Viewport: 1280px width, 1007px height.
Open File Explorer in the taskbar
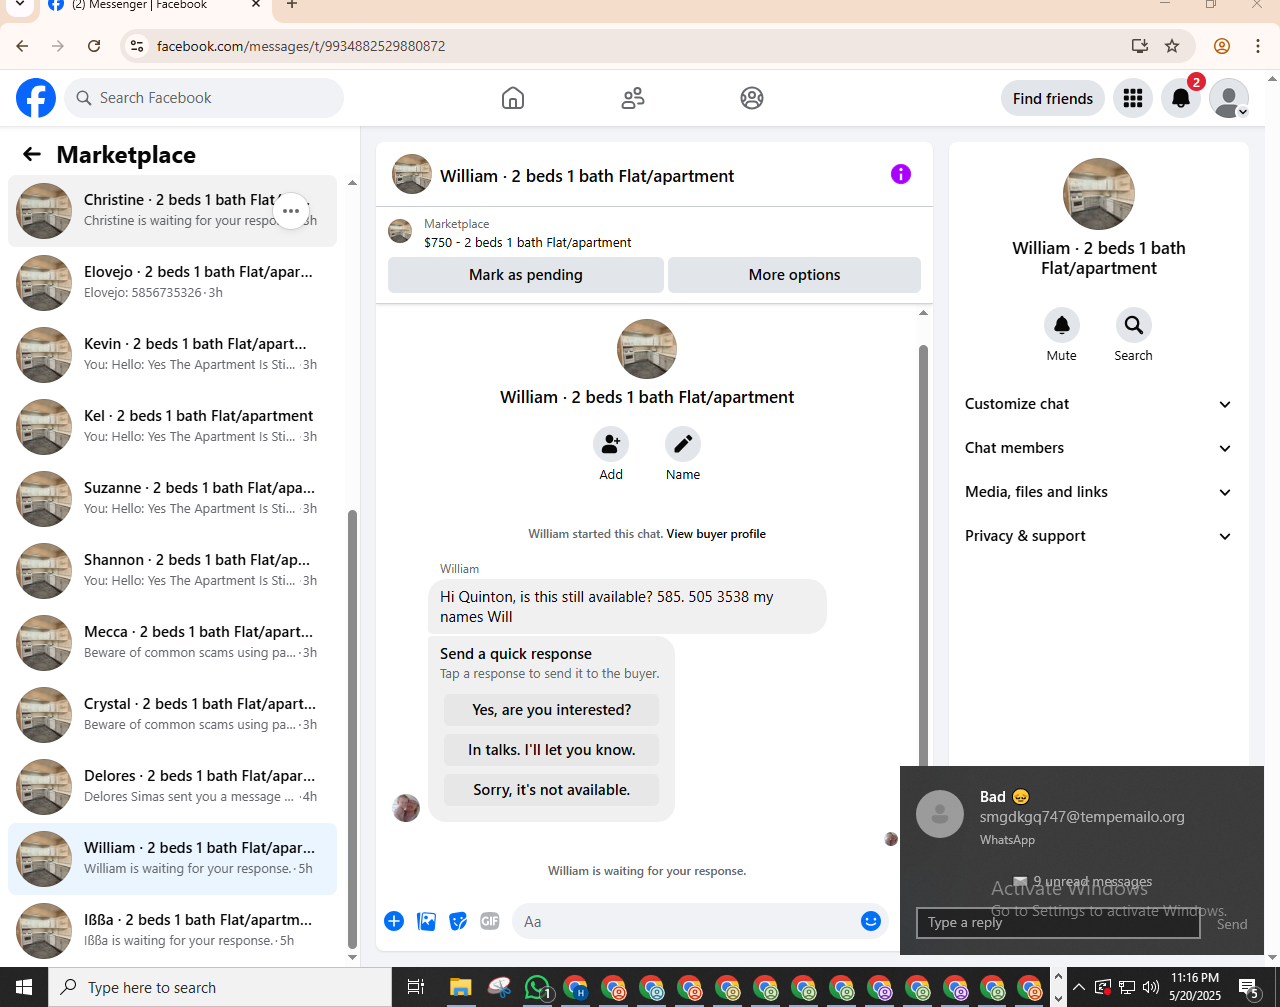[461, 988]
